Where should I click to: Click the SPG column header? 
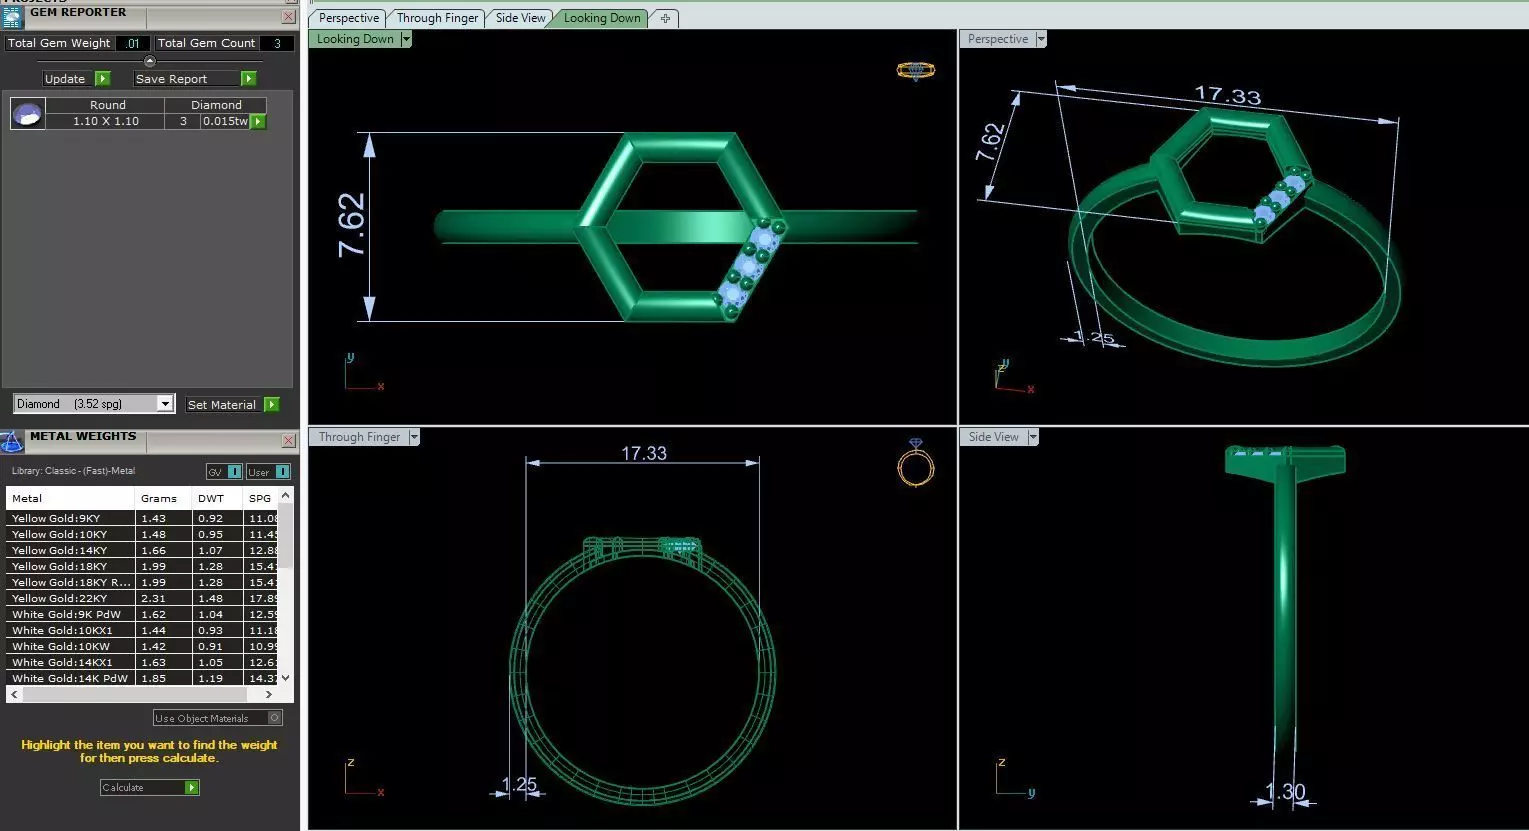[x=260, y=498]
